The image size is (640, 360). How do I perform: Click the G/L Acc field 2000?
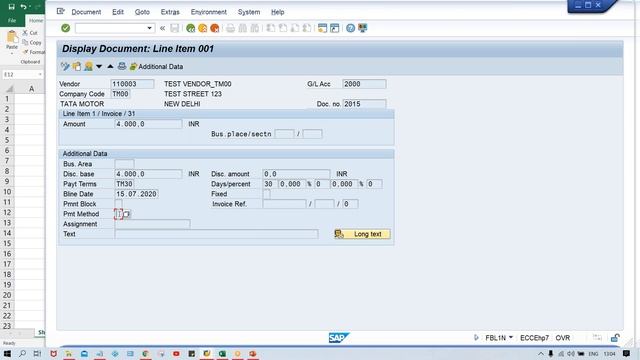(x=364, y=84)
